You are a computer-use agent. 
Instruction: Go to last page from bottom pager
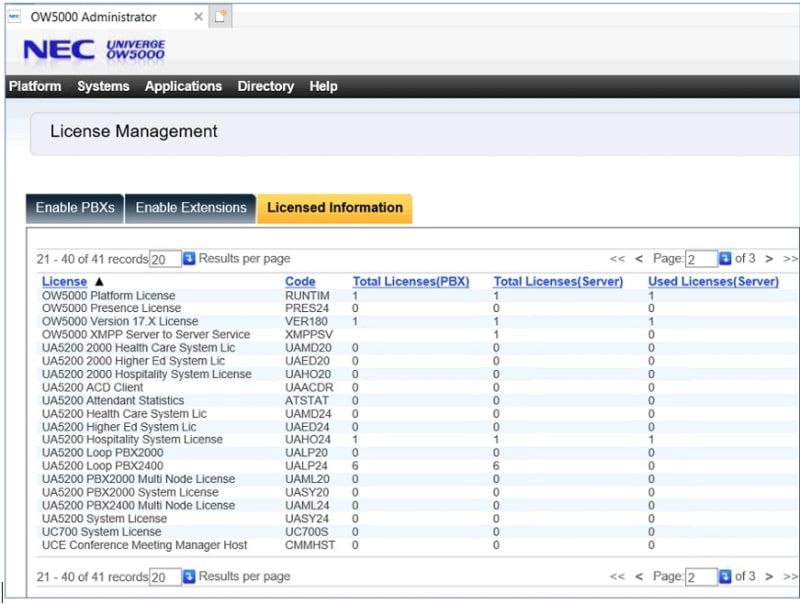coord(790,576)
